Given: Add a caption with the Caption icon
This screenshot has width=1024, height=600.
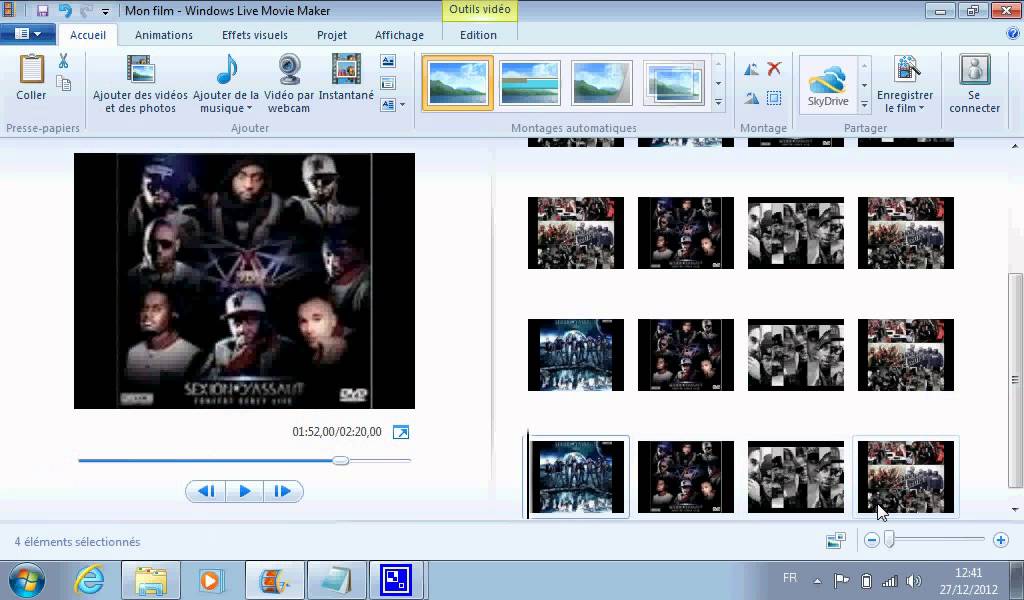Looking at the screenshot, I should pos(388,83).
